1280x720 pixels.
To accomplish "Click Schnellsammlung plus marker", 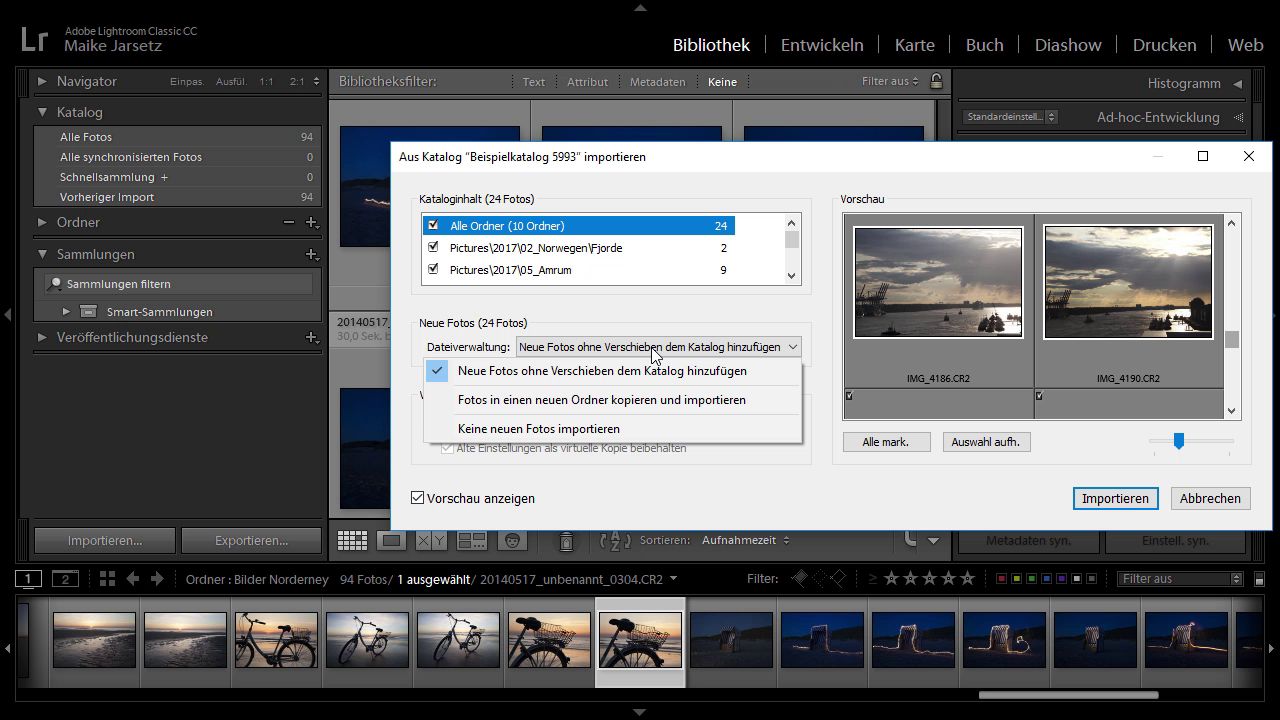I will click(164, 177).
